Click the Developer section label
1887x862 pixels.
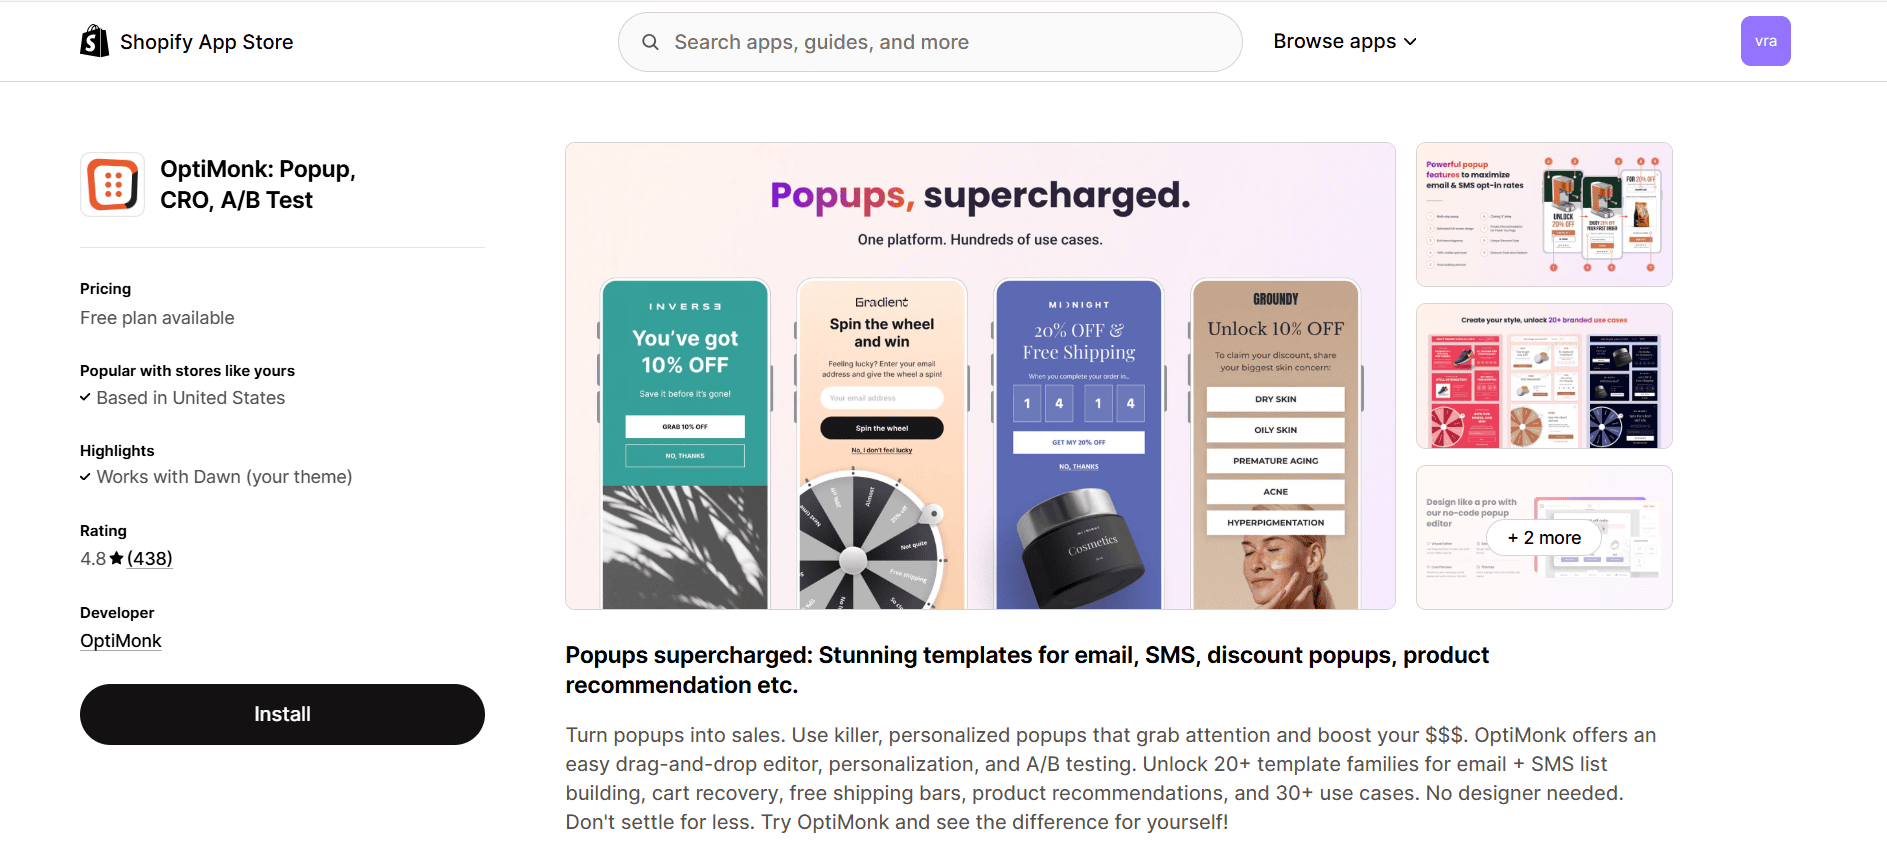point(116,612)
